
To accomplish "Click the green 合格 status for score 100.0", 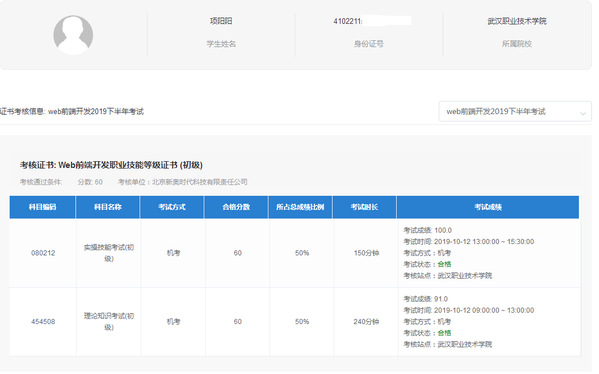I will pos(444,264).
